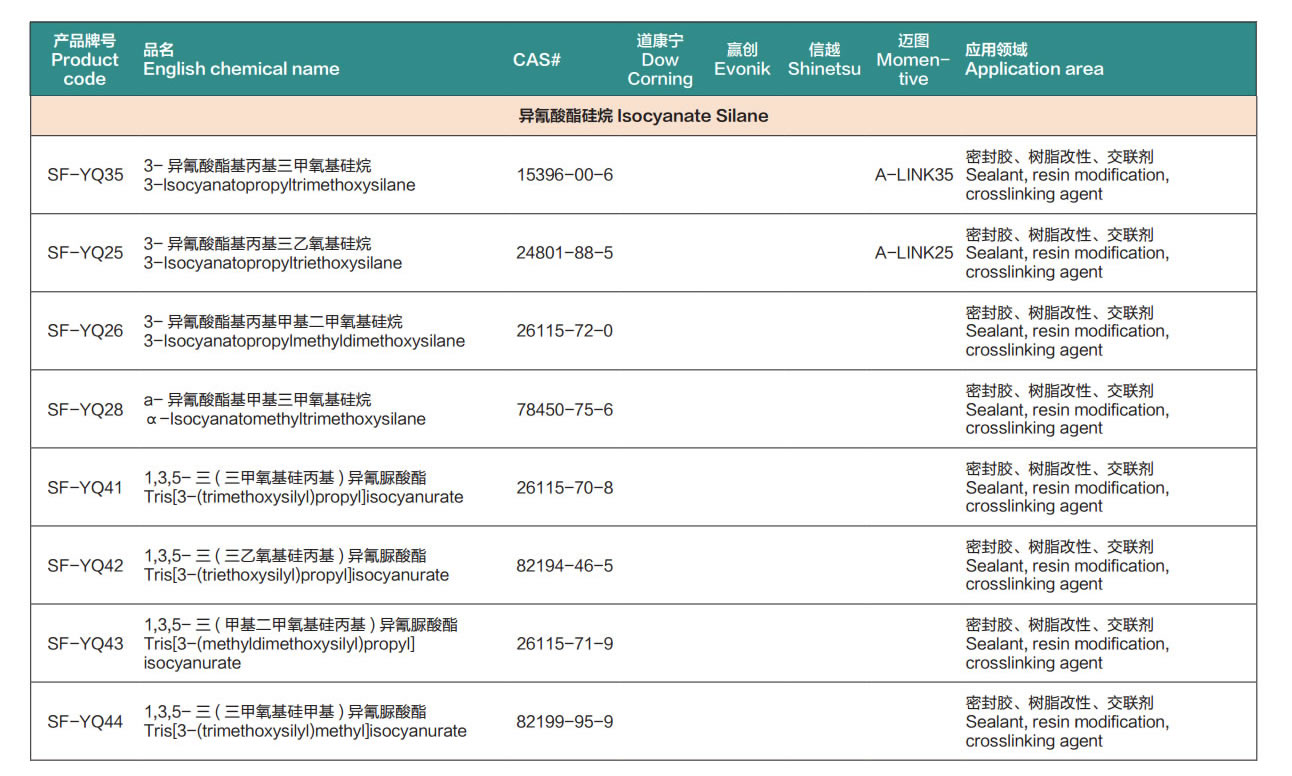Select product code SF-YQ35
Viewport: 1292px width, 776px height.
(x=86, y=175)
